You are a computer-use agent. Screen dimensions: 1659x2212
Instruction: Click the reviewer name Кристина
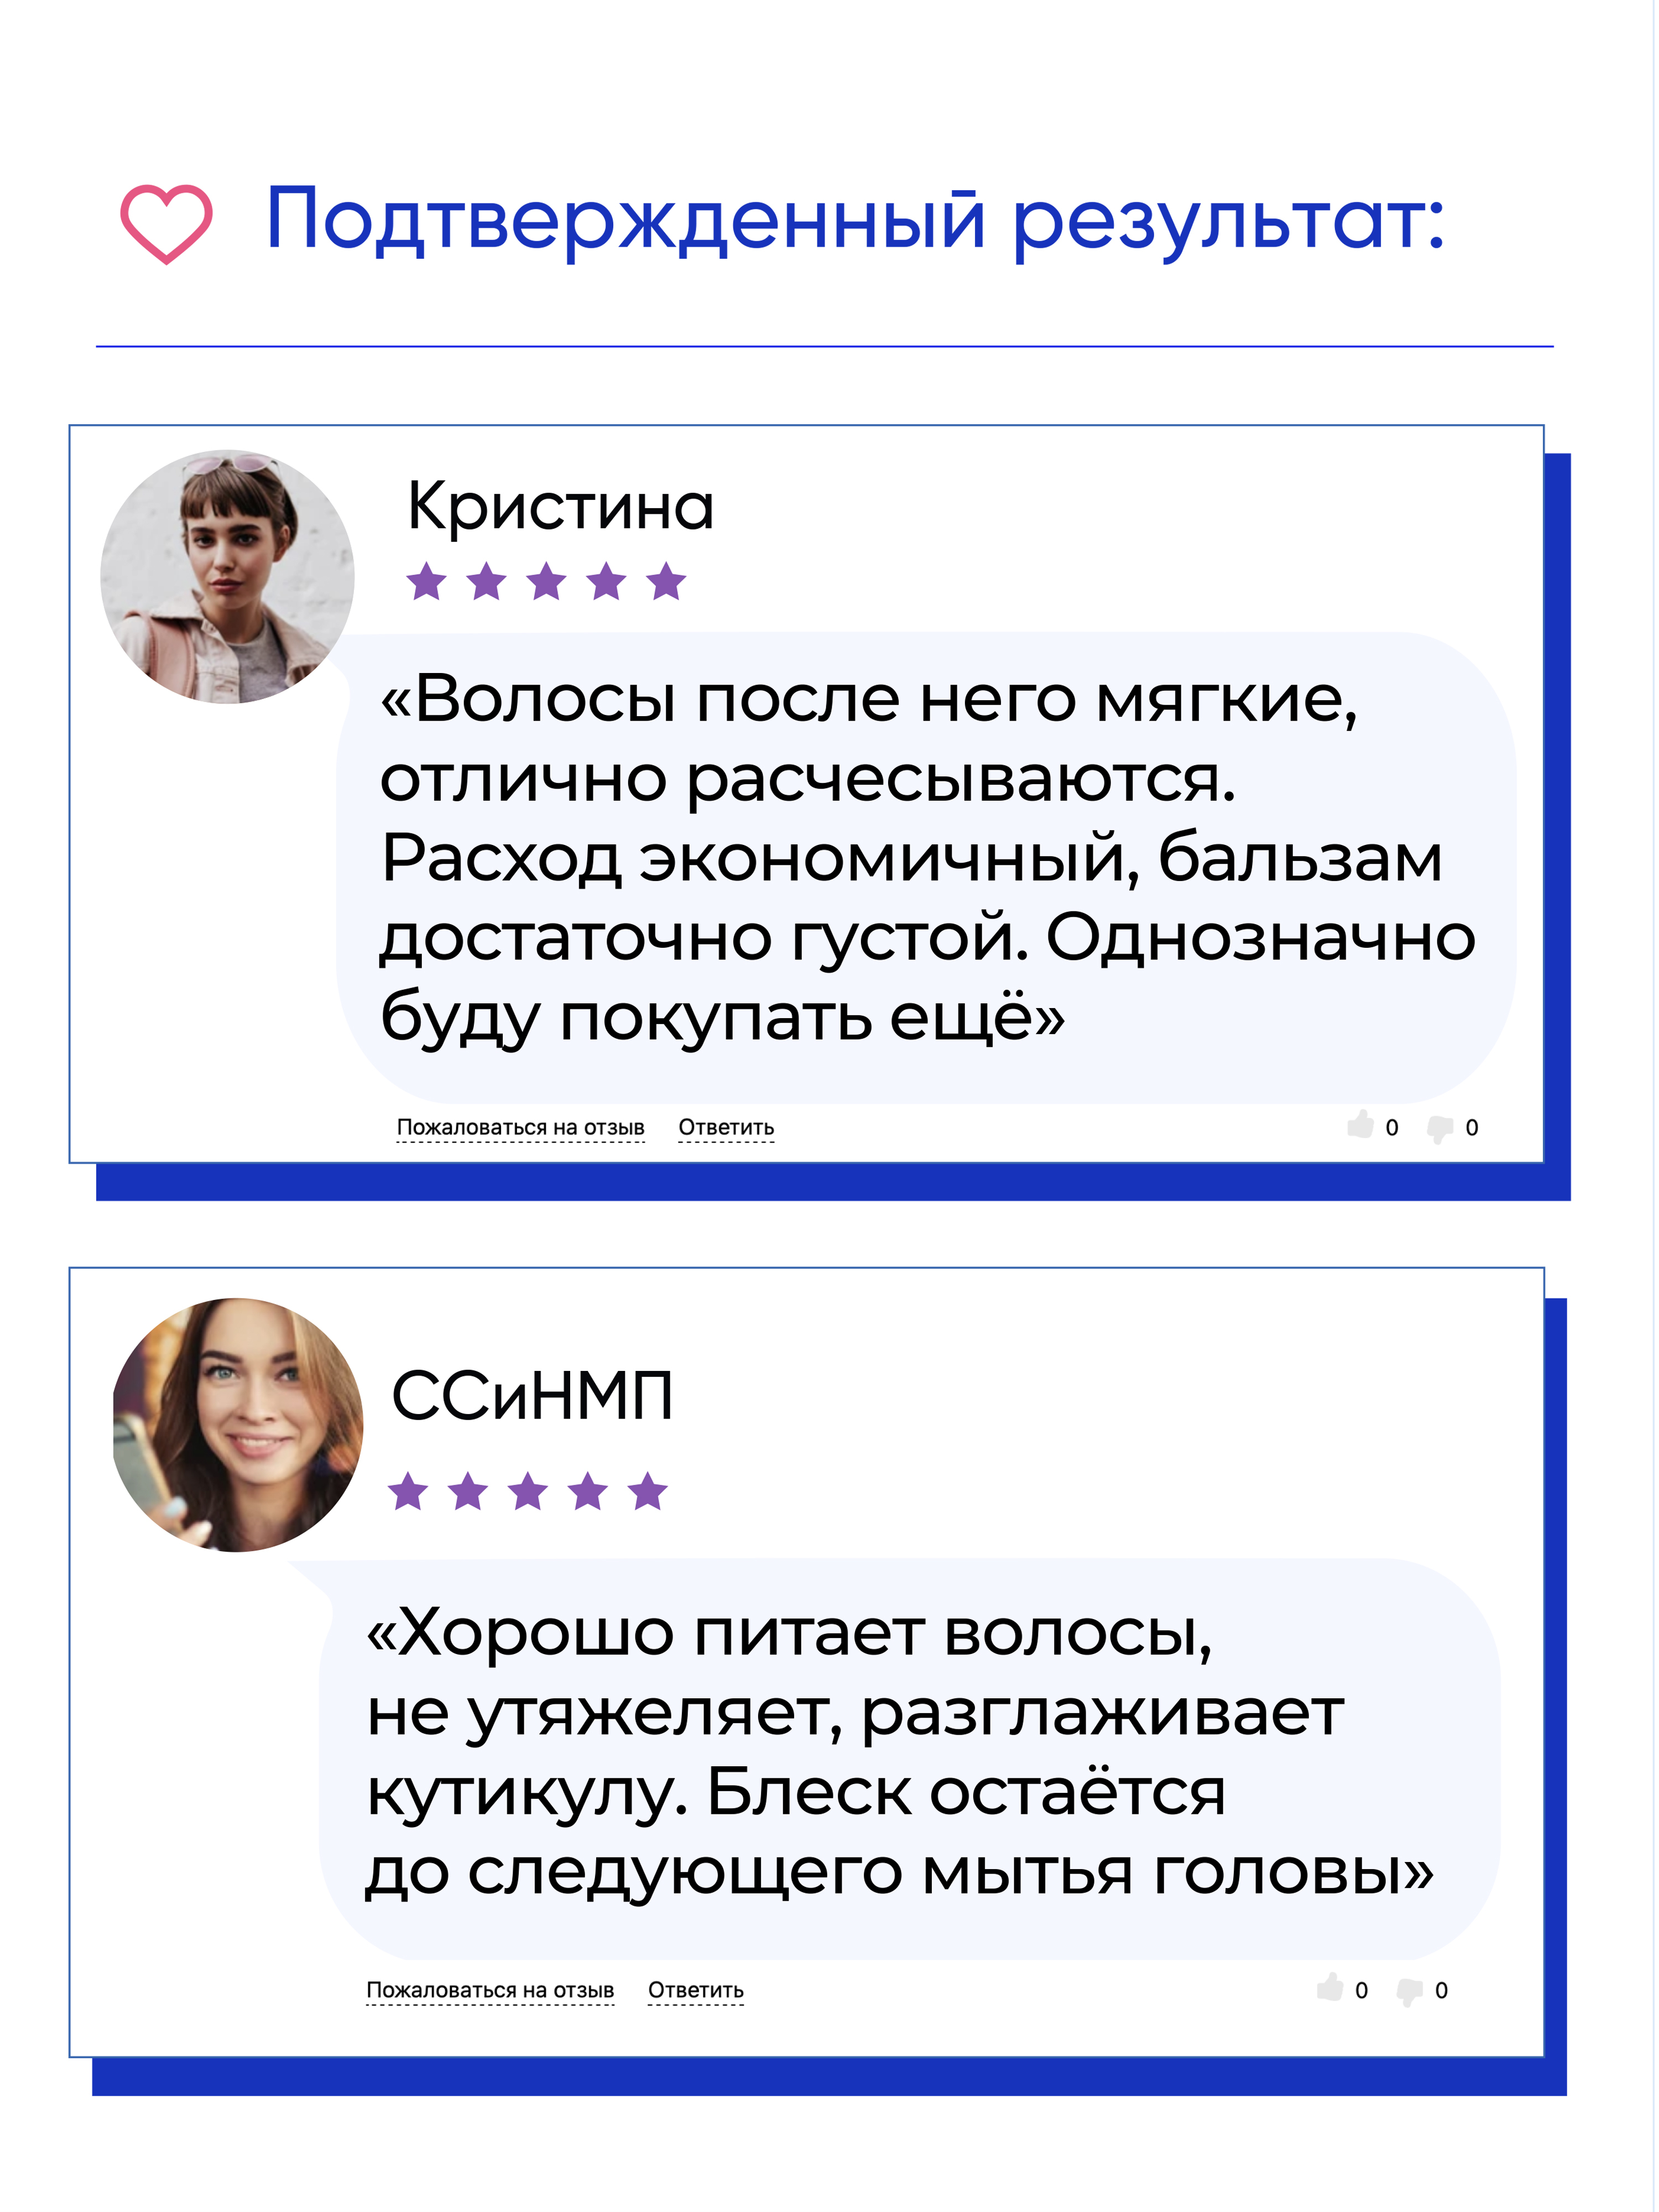click(x=560, y=506)
